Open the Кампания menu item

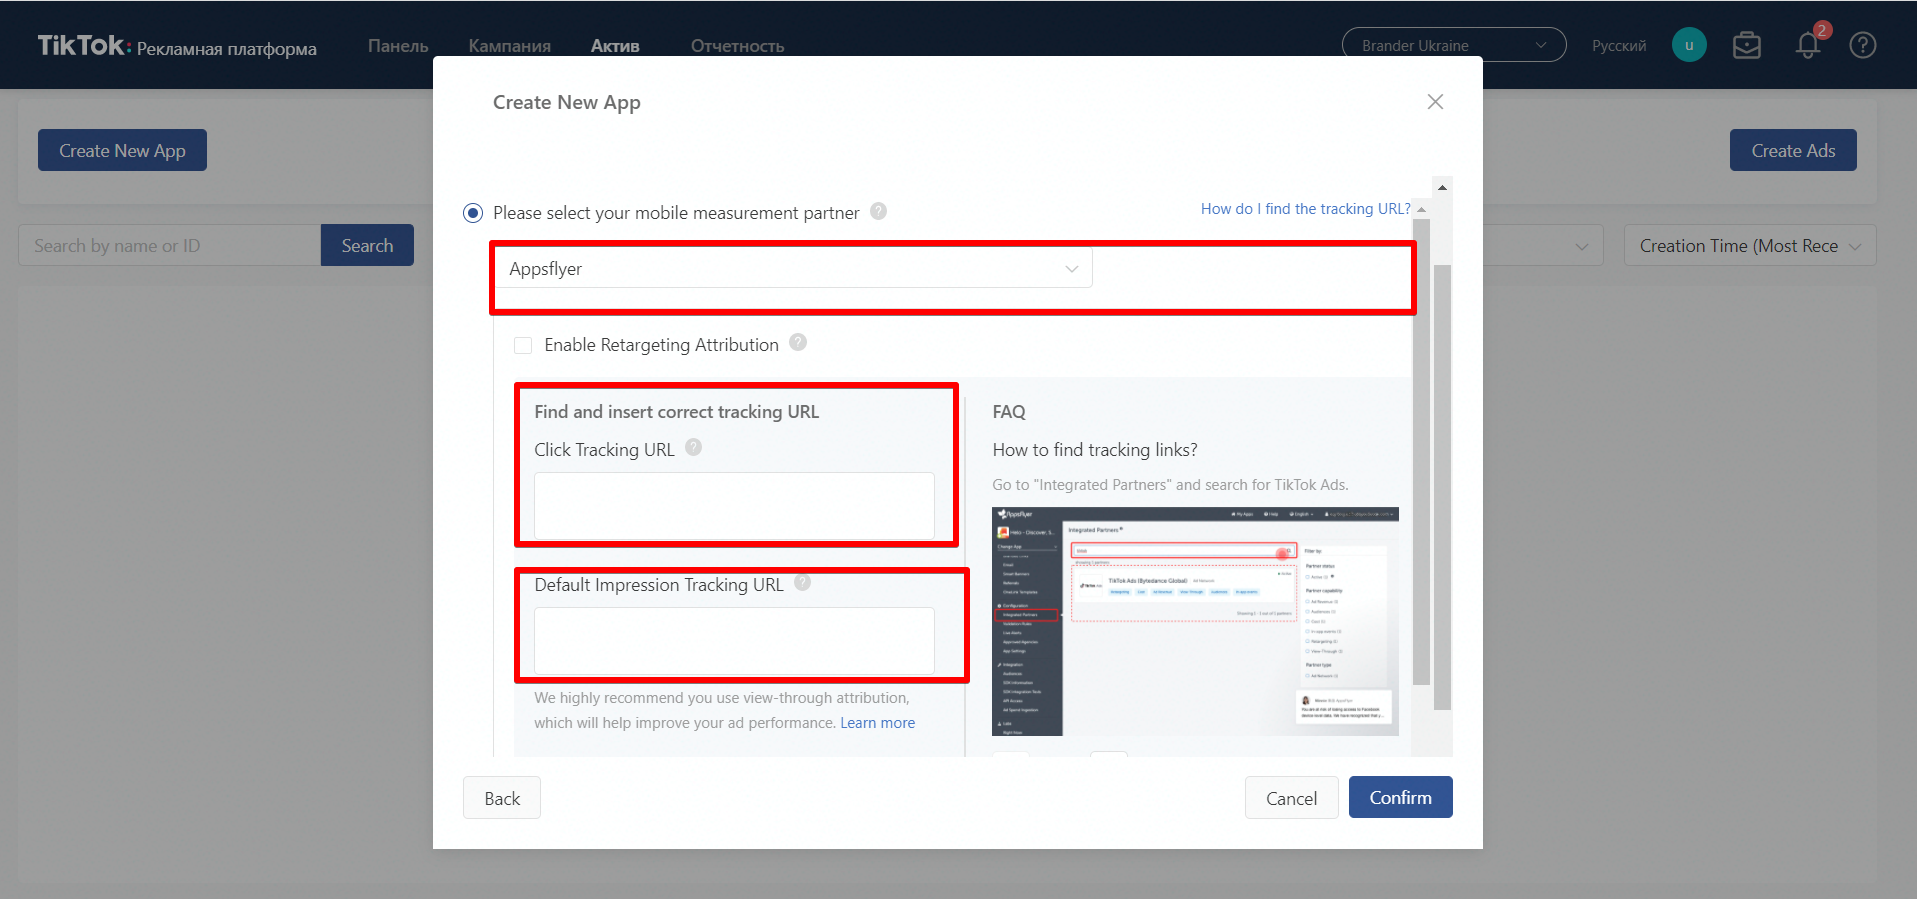tap(509, 46)
